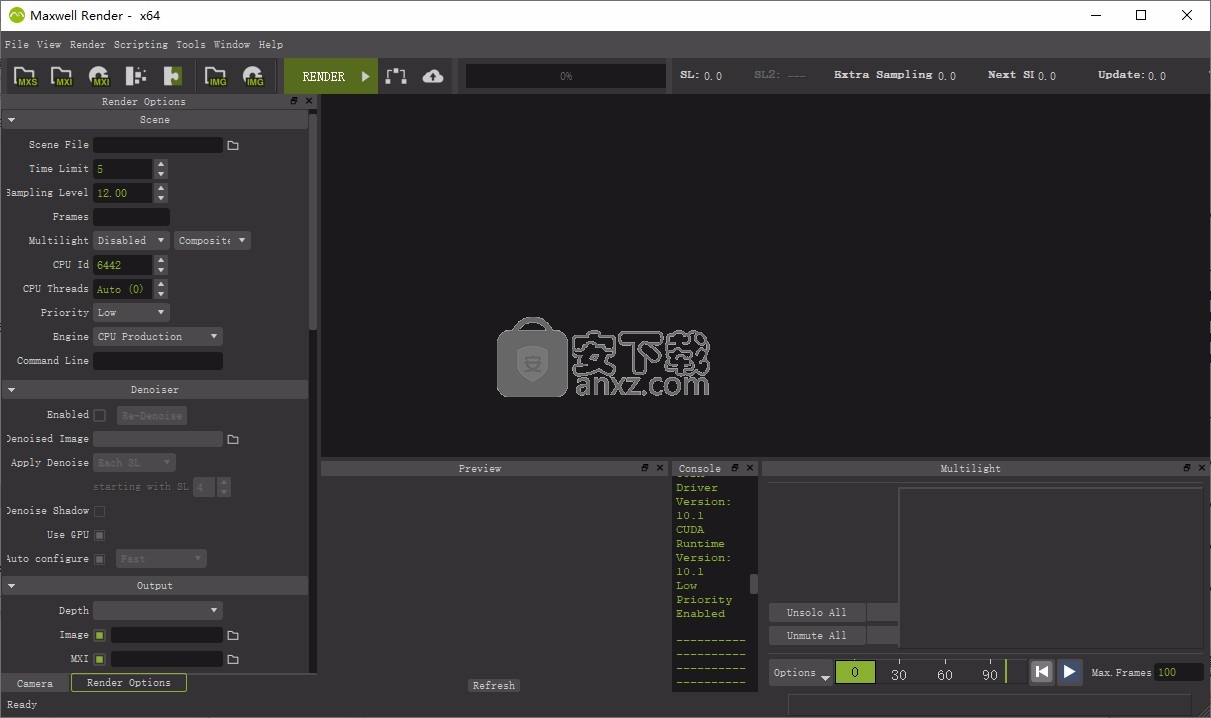
Task: Toggle the Denoise Shadow checkbox
Action: point(100,511)
